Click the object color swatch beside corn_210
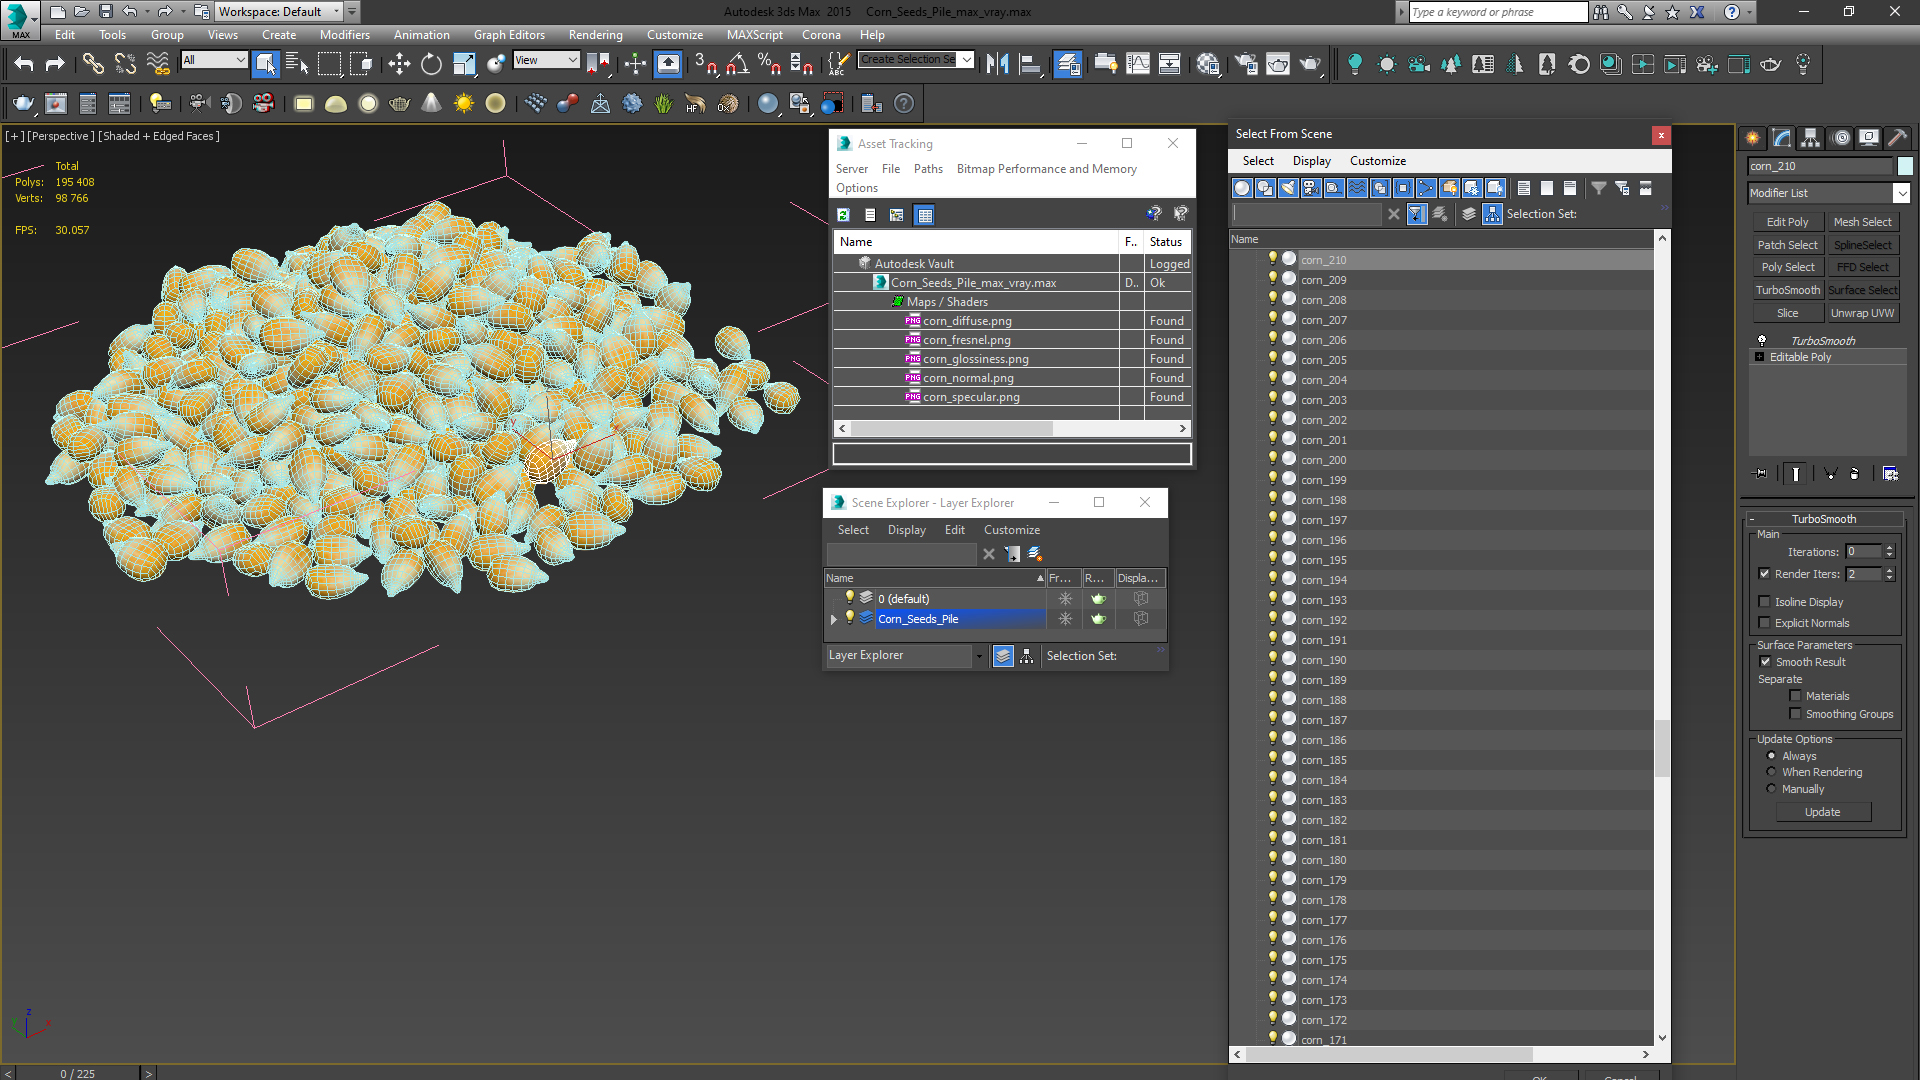Viewport: 1920px width, 1080px height. pyautogui.click(x=1905, y=167)
